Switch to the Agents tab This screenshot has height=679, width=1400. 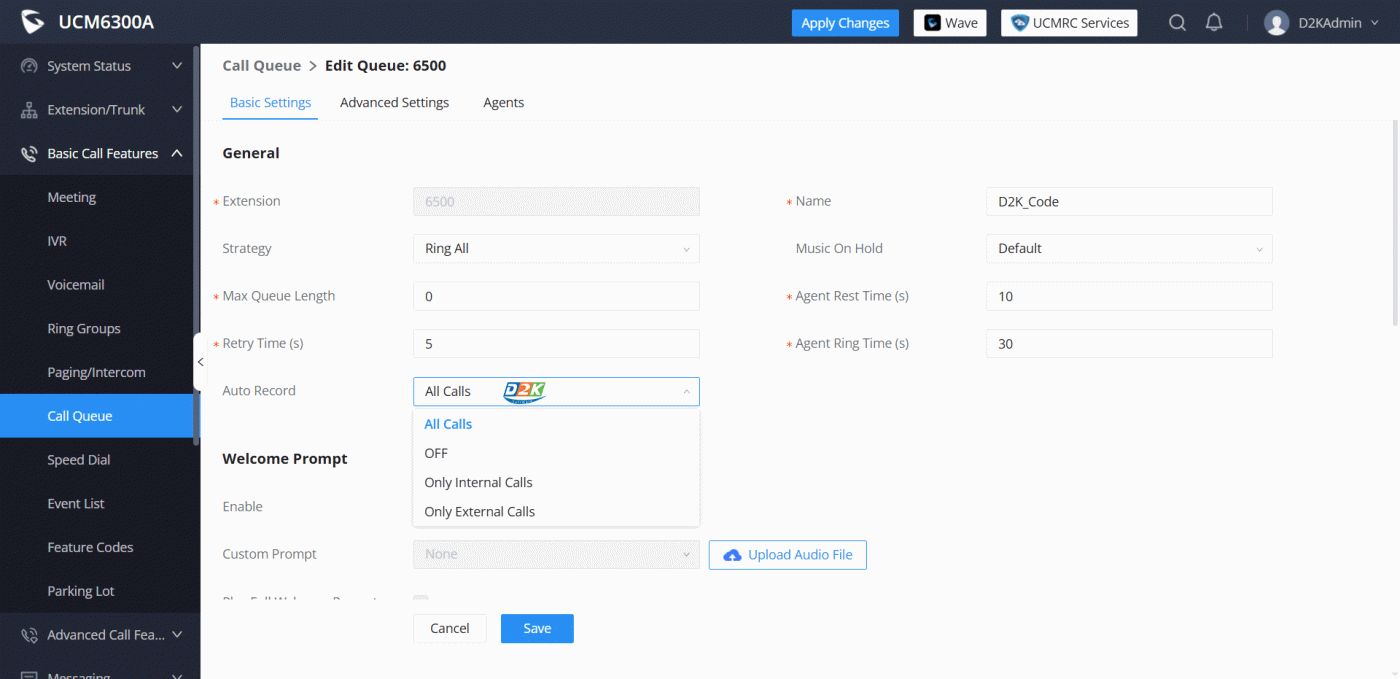[x=503, y=103]
